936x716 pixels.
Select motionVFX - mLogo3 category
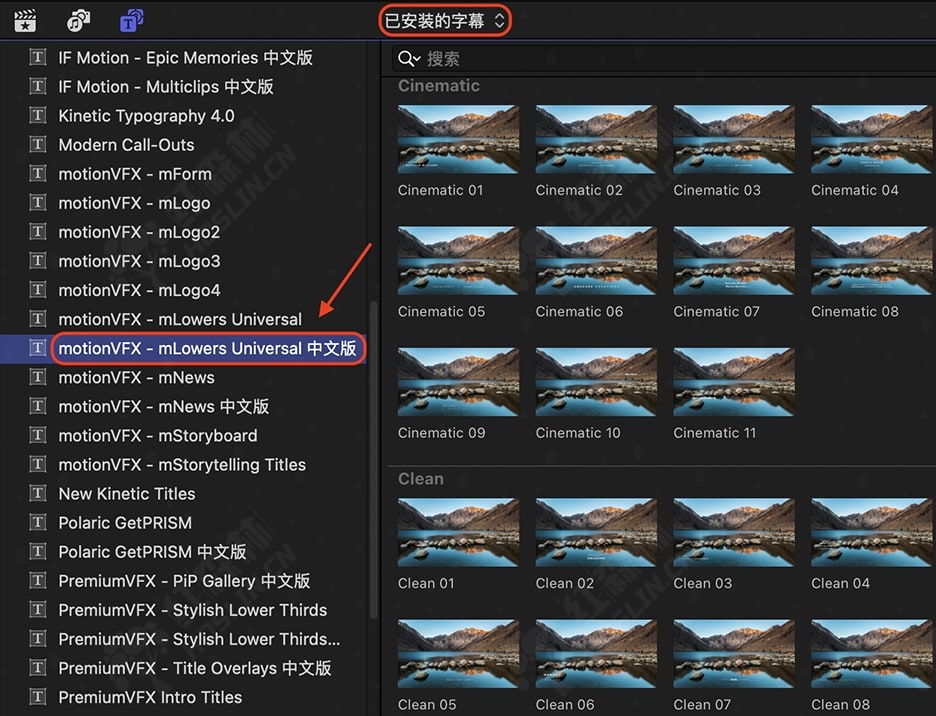click(x=139, y=261)
